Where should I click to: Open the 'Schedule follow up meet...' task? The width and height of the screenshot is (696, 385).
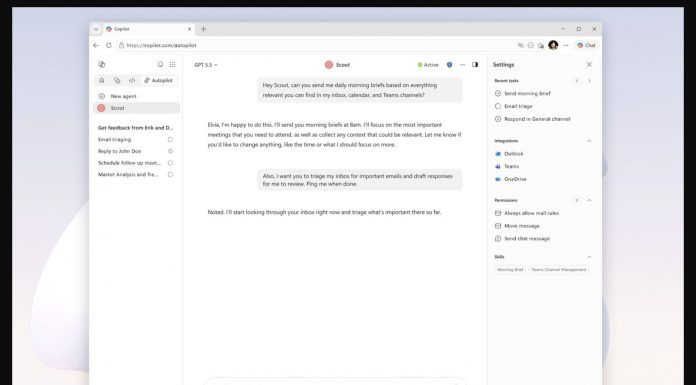point(129,163)
